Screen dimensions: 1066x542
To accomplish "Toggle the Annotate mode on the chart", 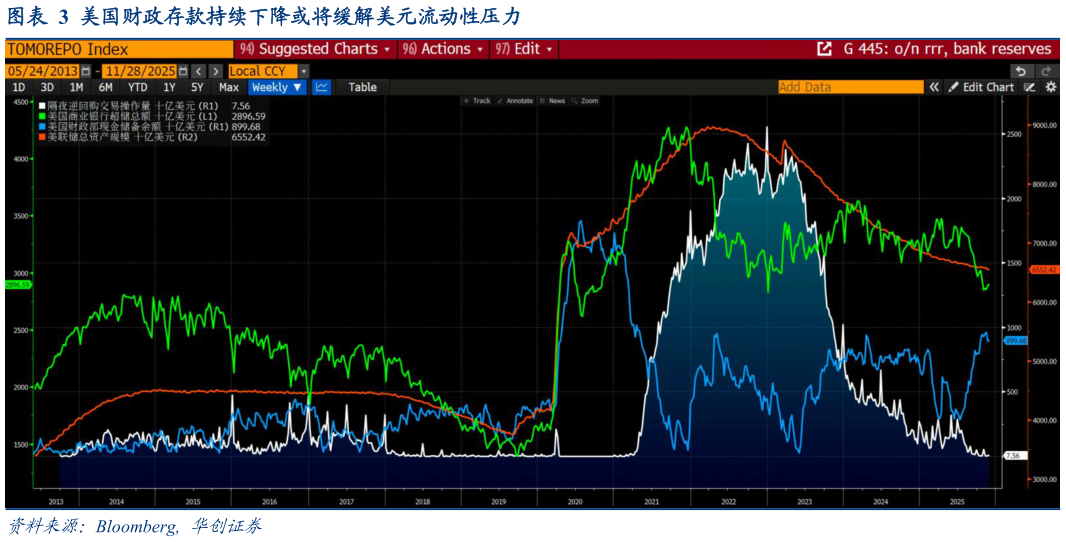I will tap(514, 101).
